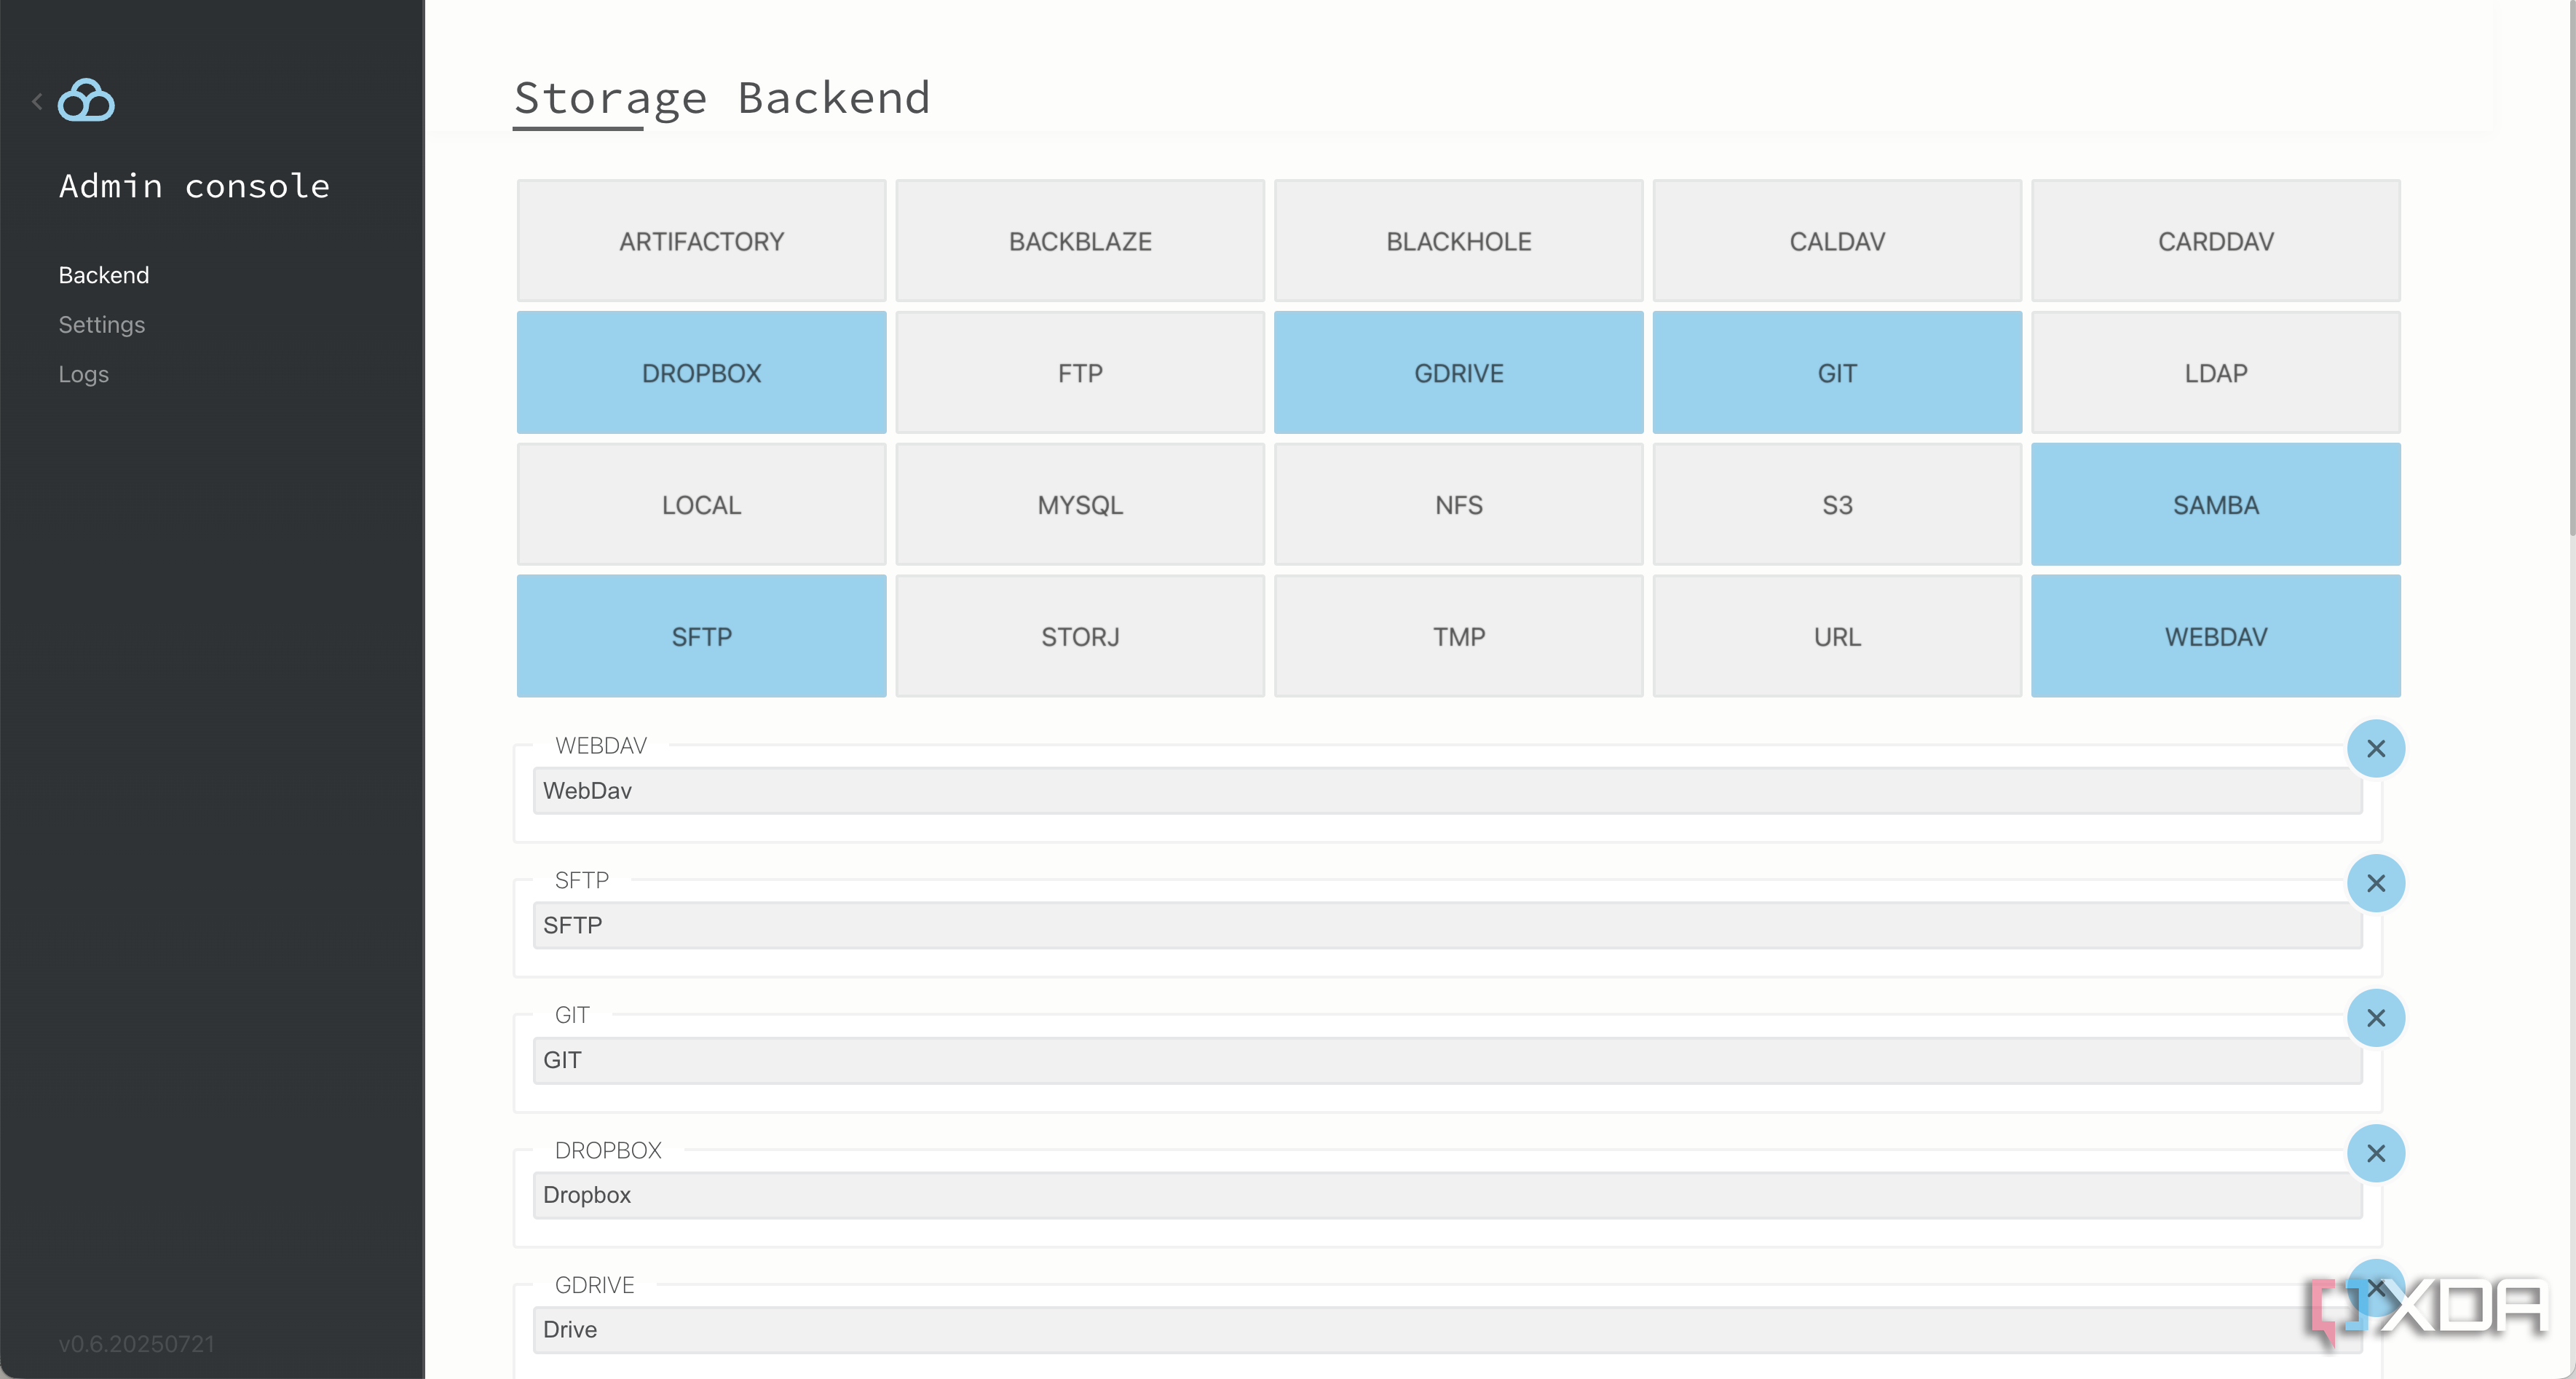Enable the LOCAL storage backend
This screenshot has height=1379, width=2576.
click(701, 505)
